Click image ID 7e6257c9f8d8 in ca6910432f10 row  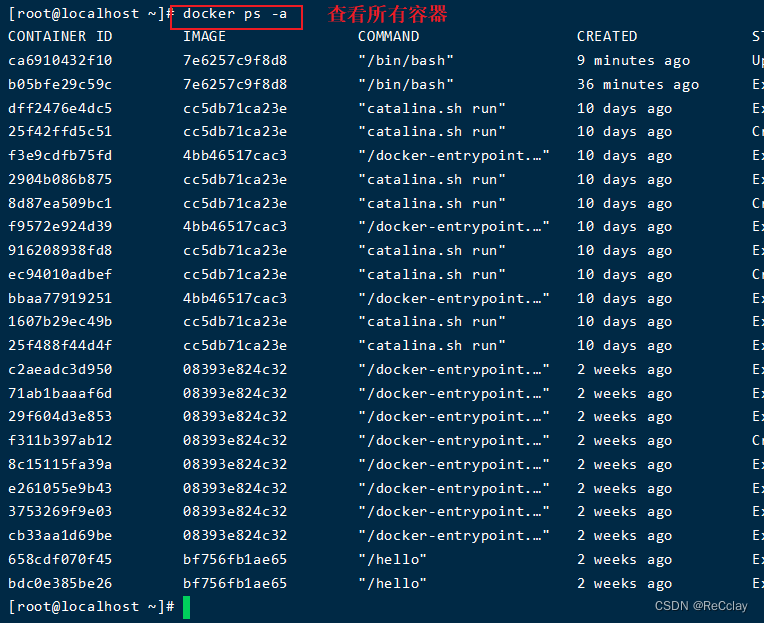[x=235, y=60]
